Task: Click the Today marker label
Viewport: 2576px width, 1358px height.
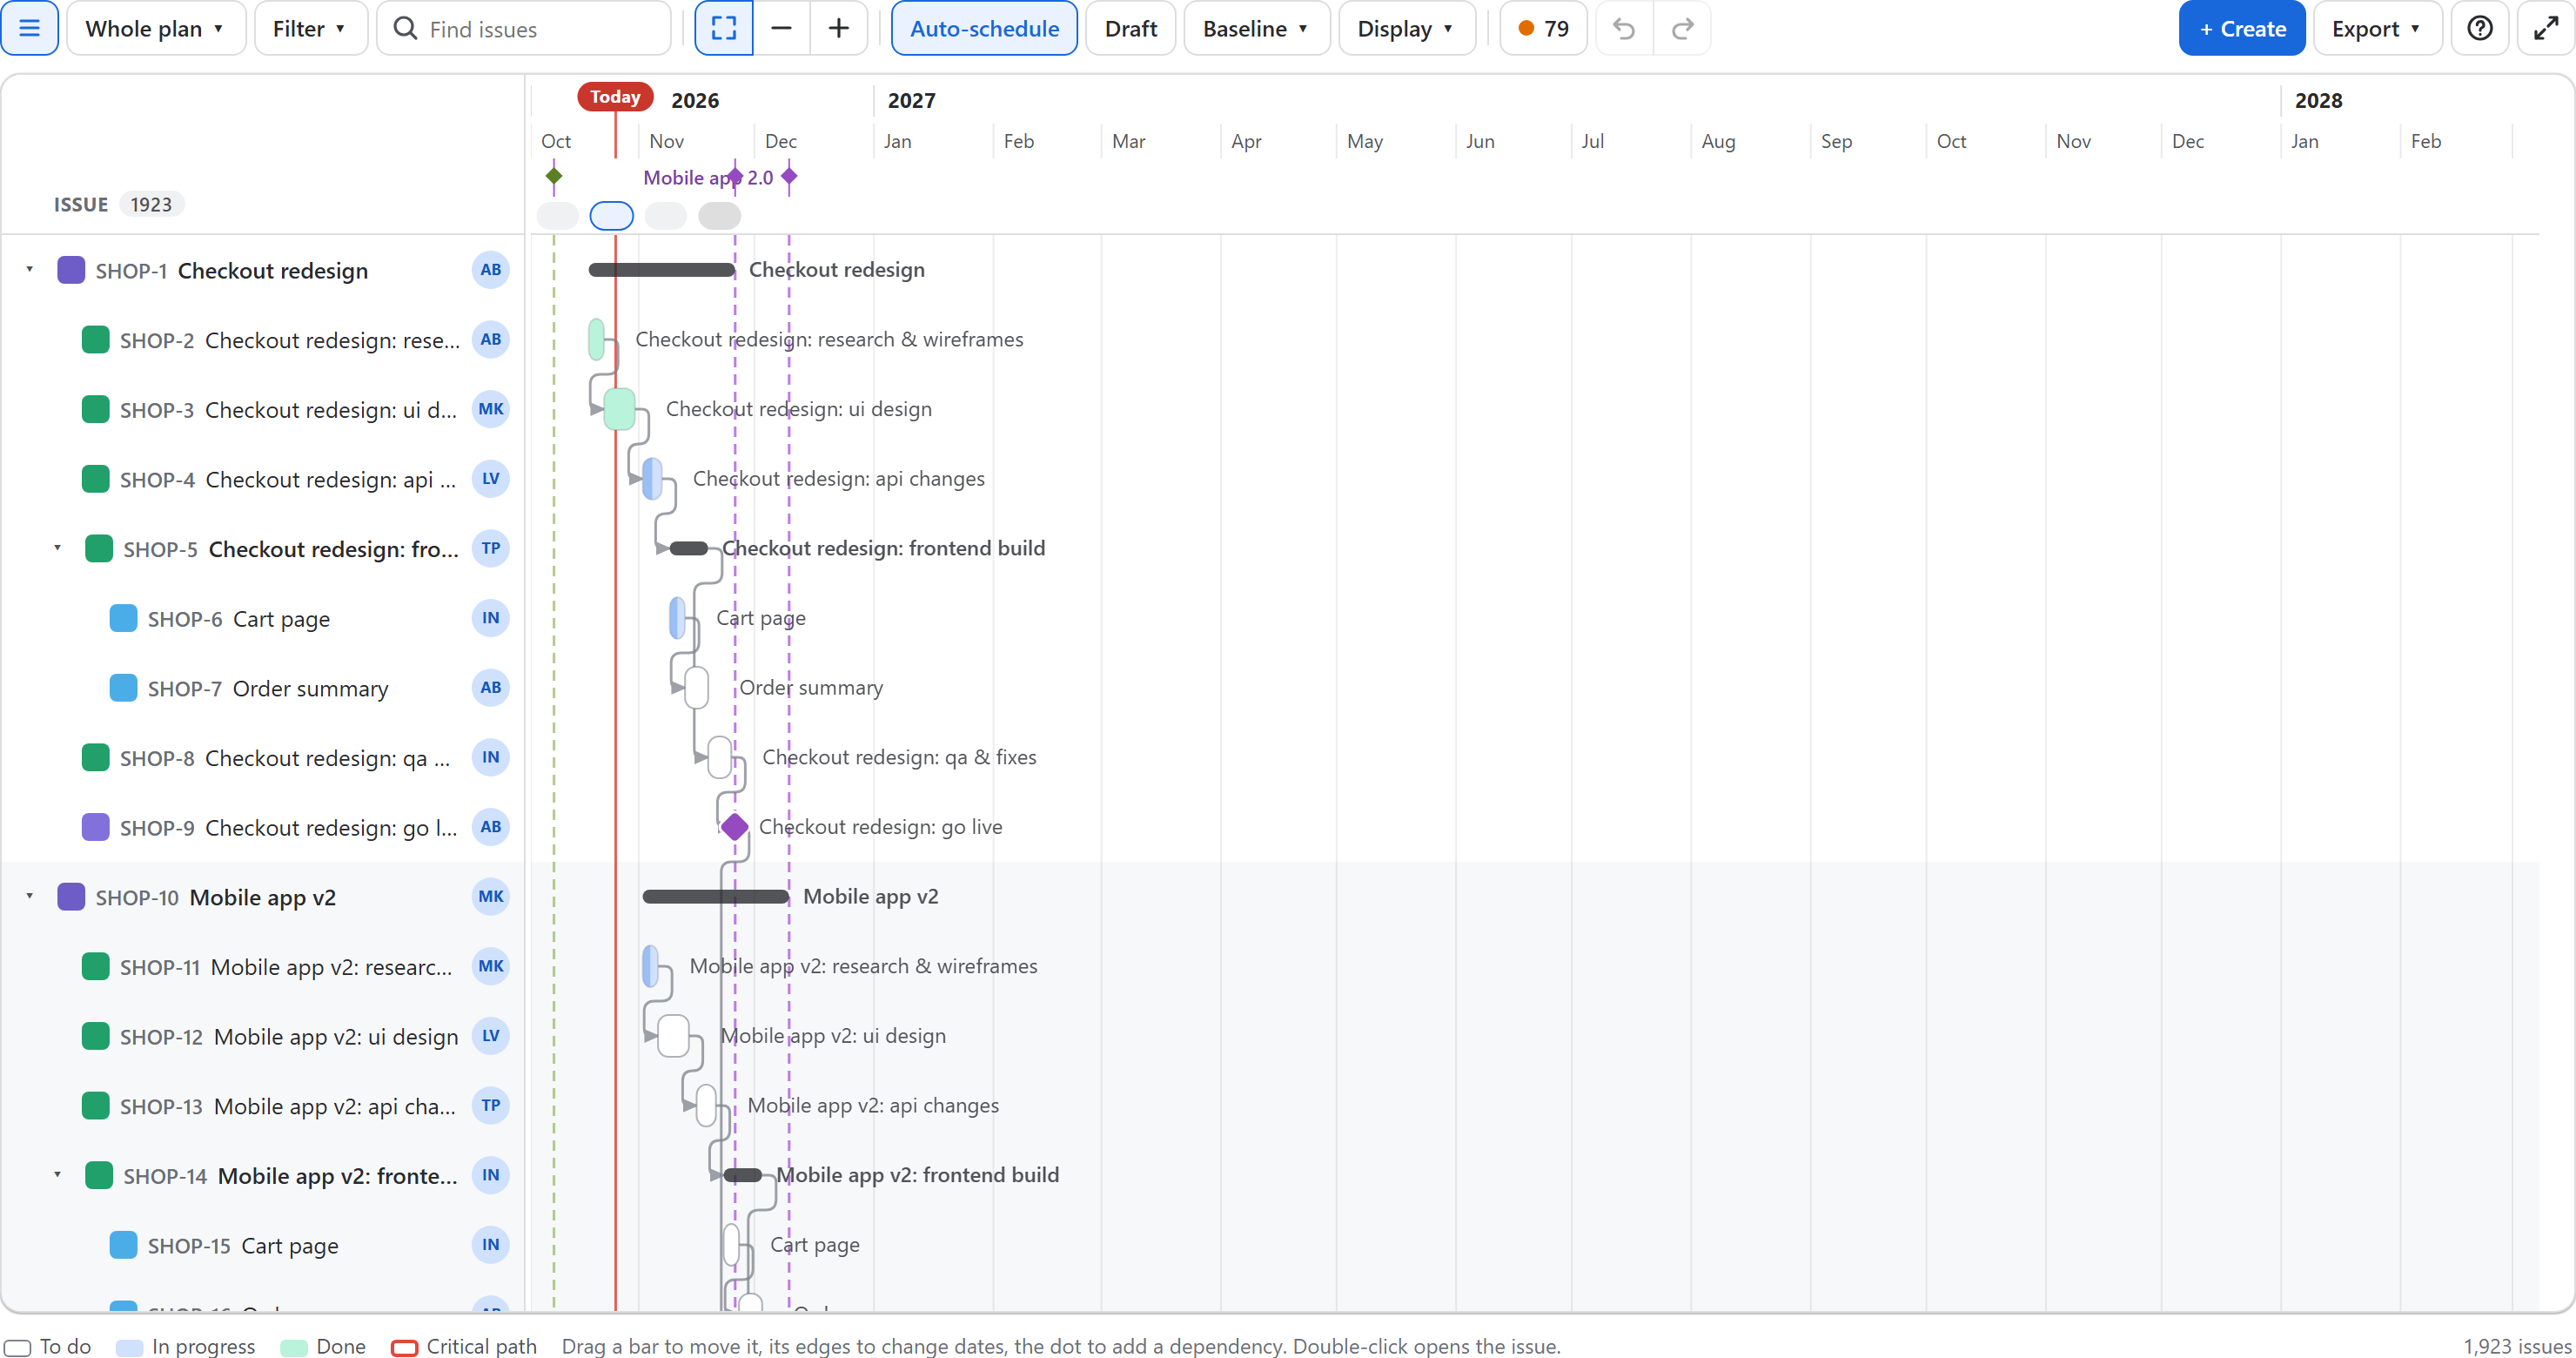Action: [615, 97]
